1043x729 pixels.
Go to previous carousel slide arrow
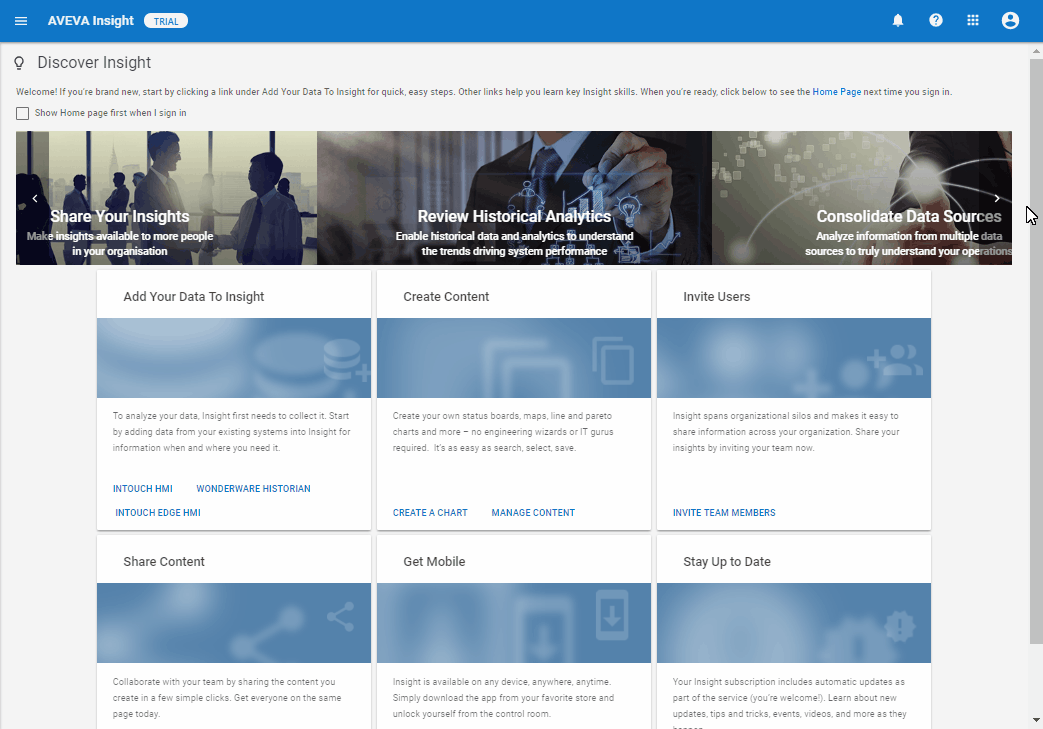coord(35,198)
